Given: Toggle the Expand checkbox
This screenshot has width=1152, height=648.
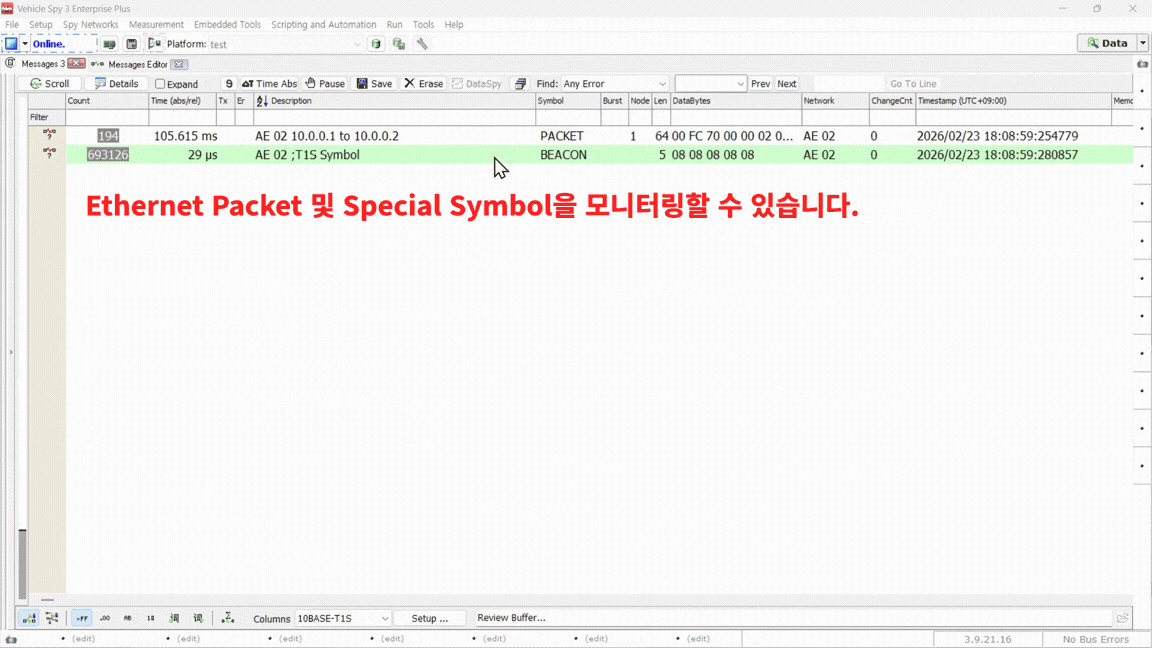Looking at the screenshot, I should click(160, 84).
